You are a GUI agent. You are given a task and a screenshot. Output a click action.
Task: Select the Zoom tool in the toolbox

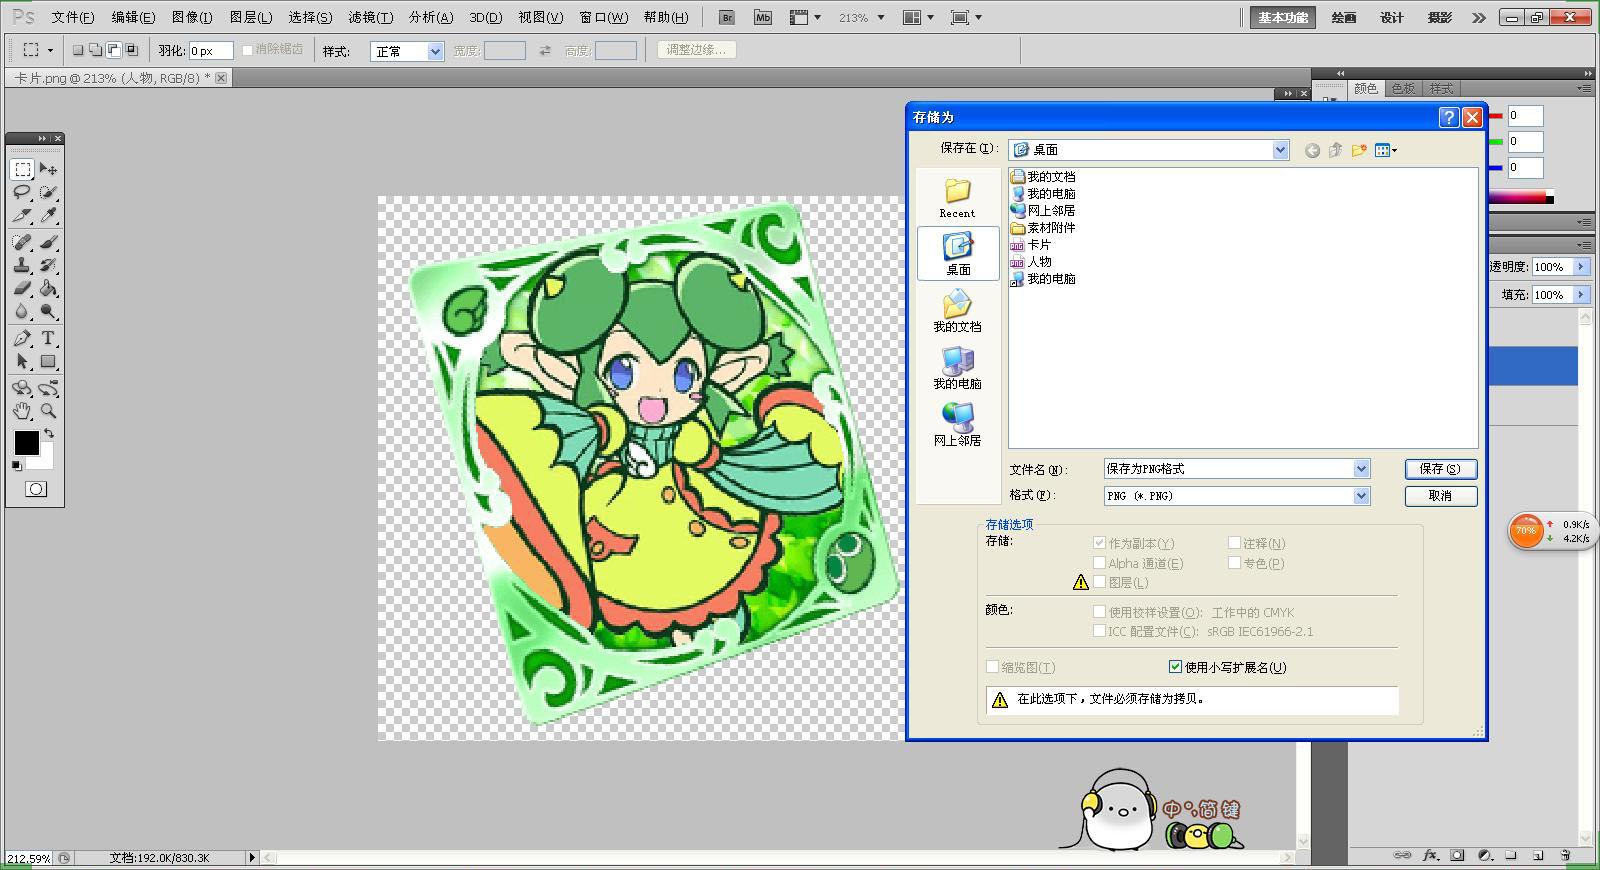[x=48, y=411]
